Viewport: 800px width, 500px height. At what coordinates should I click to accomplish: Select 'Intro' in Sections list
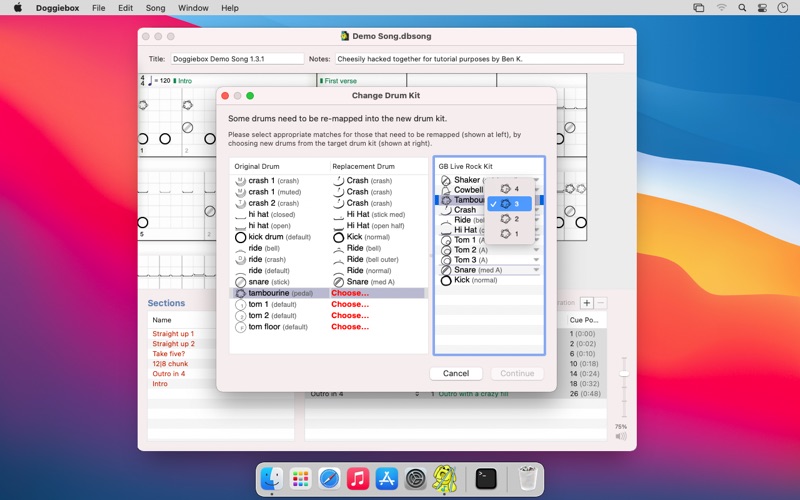[160, 384]
